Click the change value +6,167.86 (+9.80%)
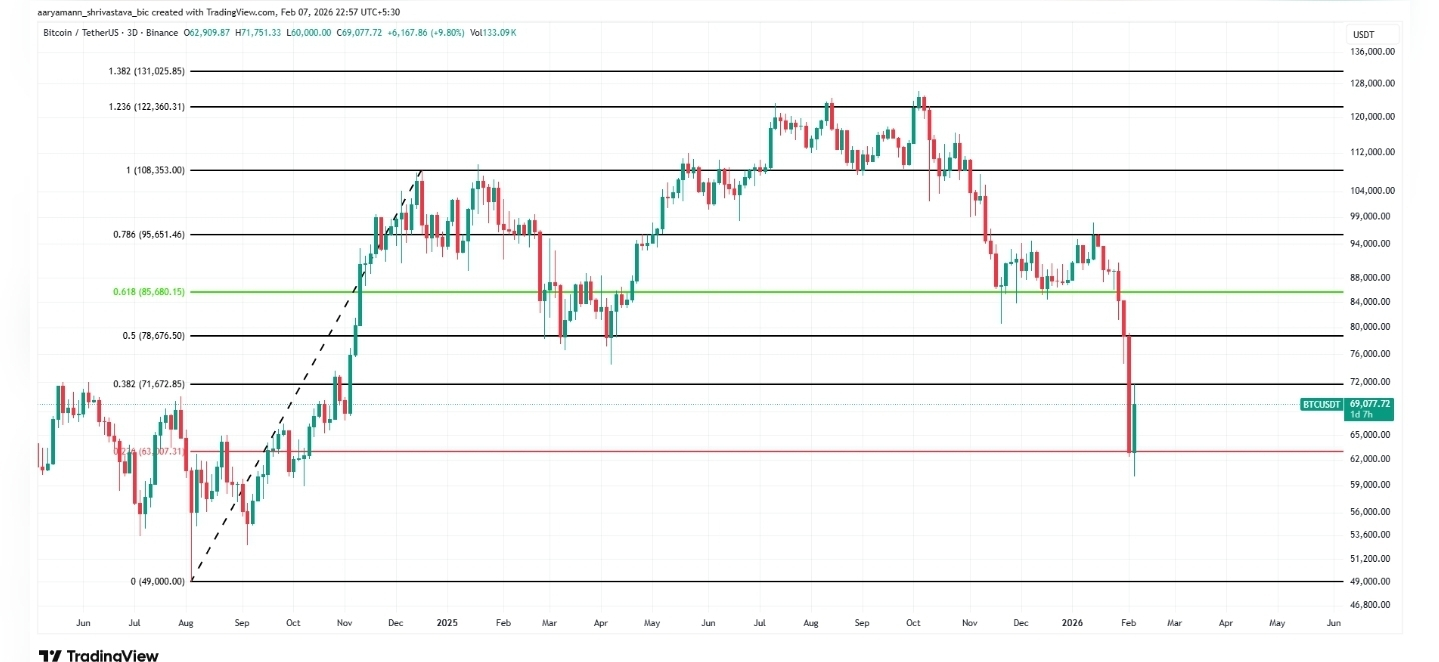Screen dimensions: 1439x662 pos(425,33)
